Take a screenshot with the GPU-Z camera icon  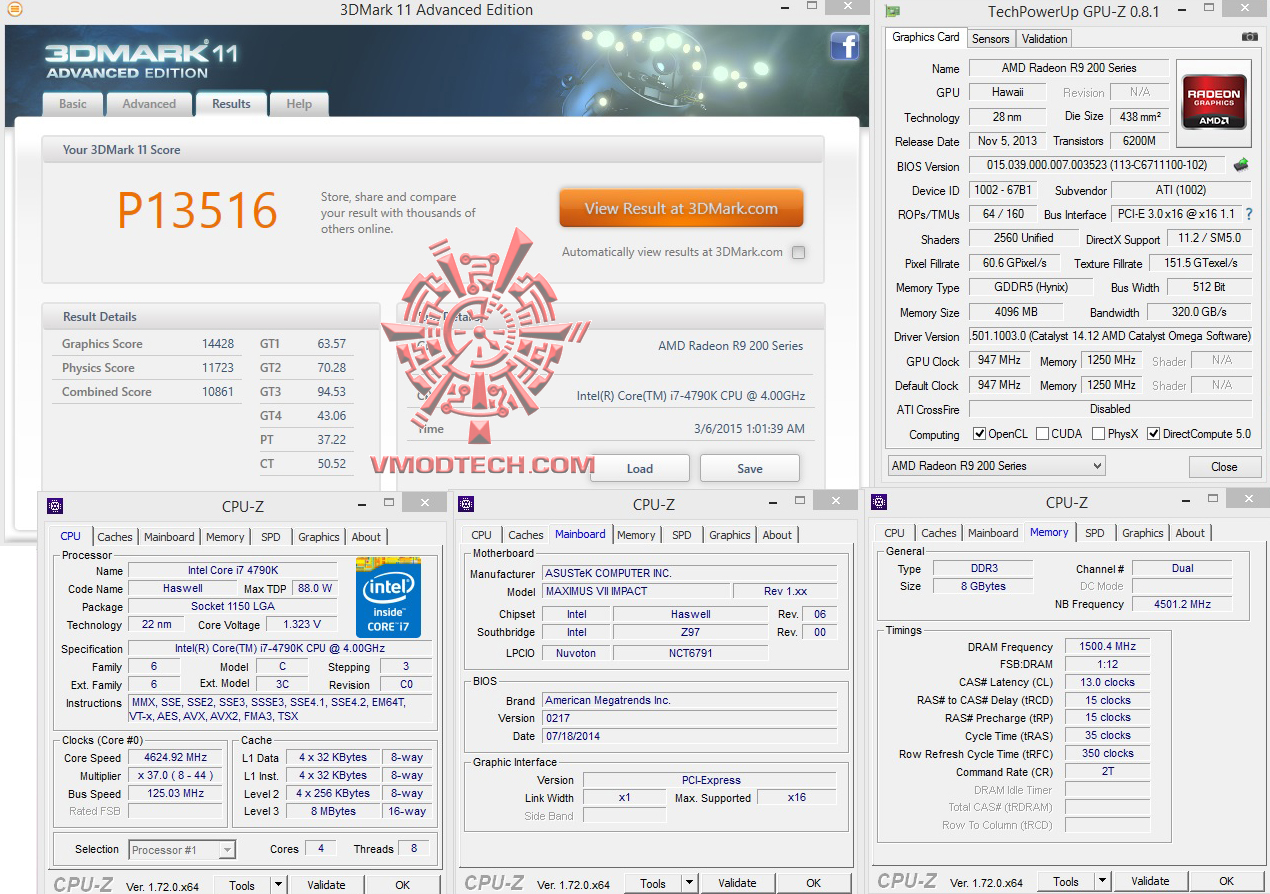click(1250, 37)
